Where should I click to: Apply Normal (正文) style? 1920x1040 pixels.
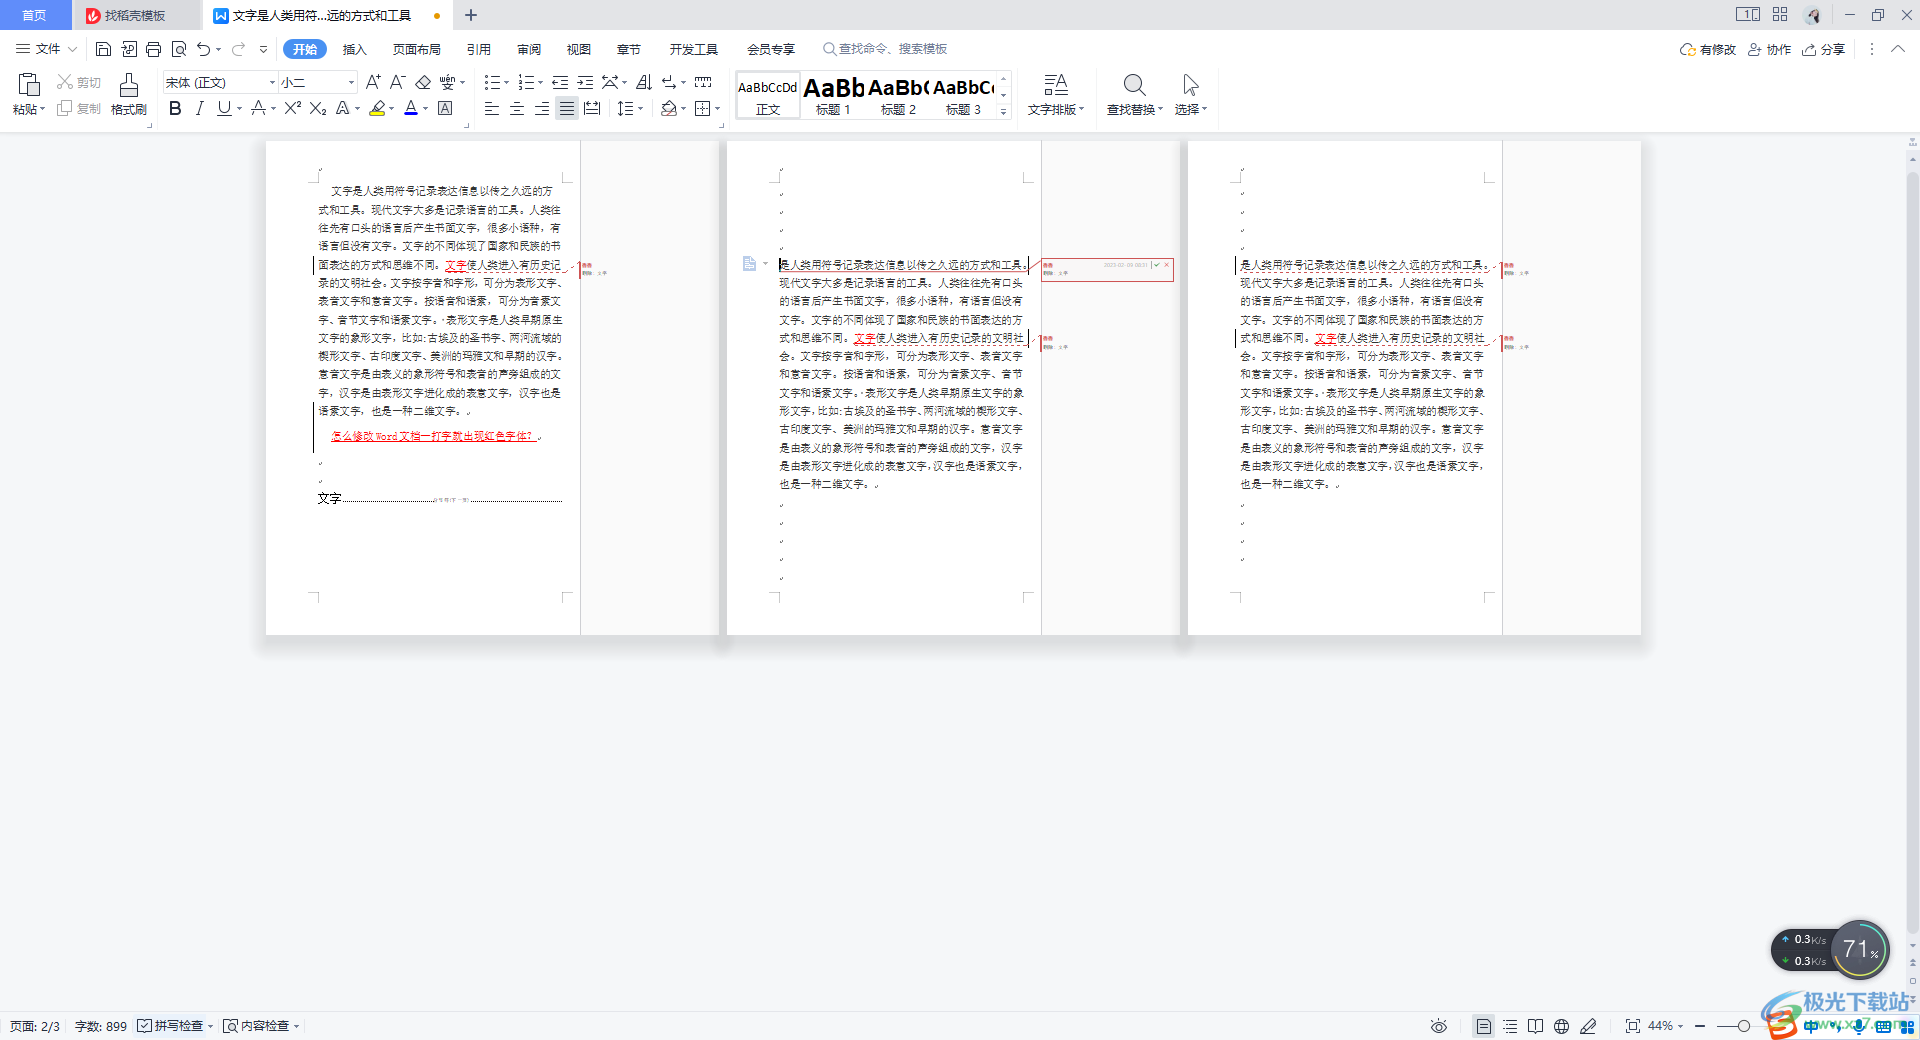pos(768,96)
